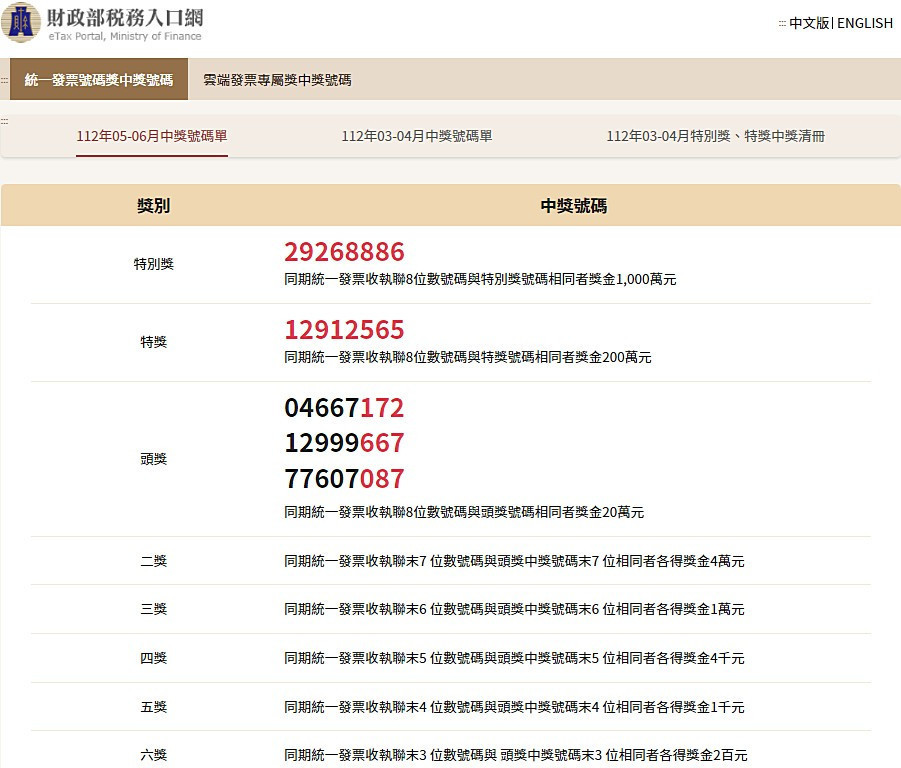This screenshot has height=768, width=901.
Task: Click the first prize number 12999667
Action: pos(344,443)
